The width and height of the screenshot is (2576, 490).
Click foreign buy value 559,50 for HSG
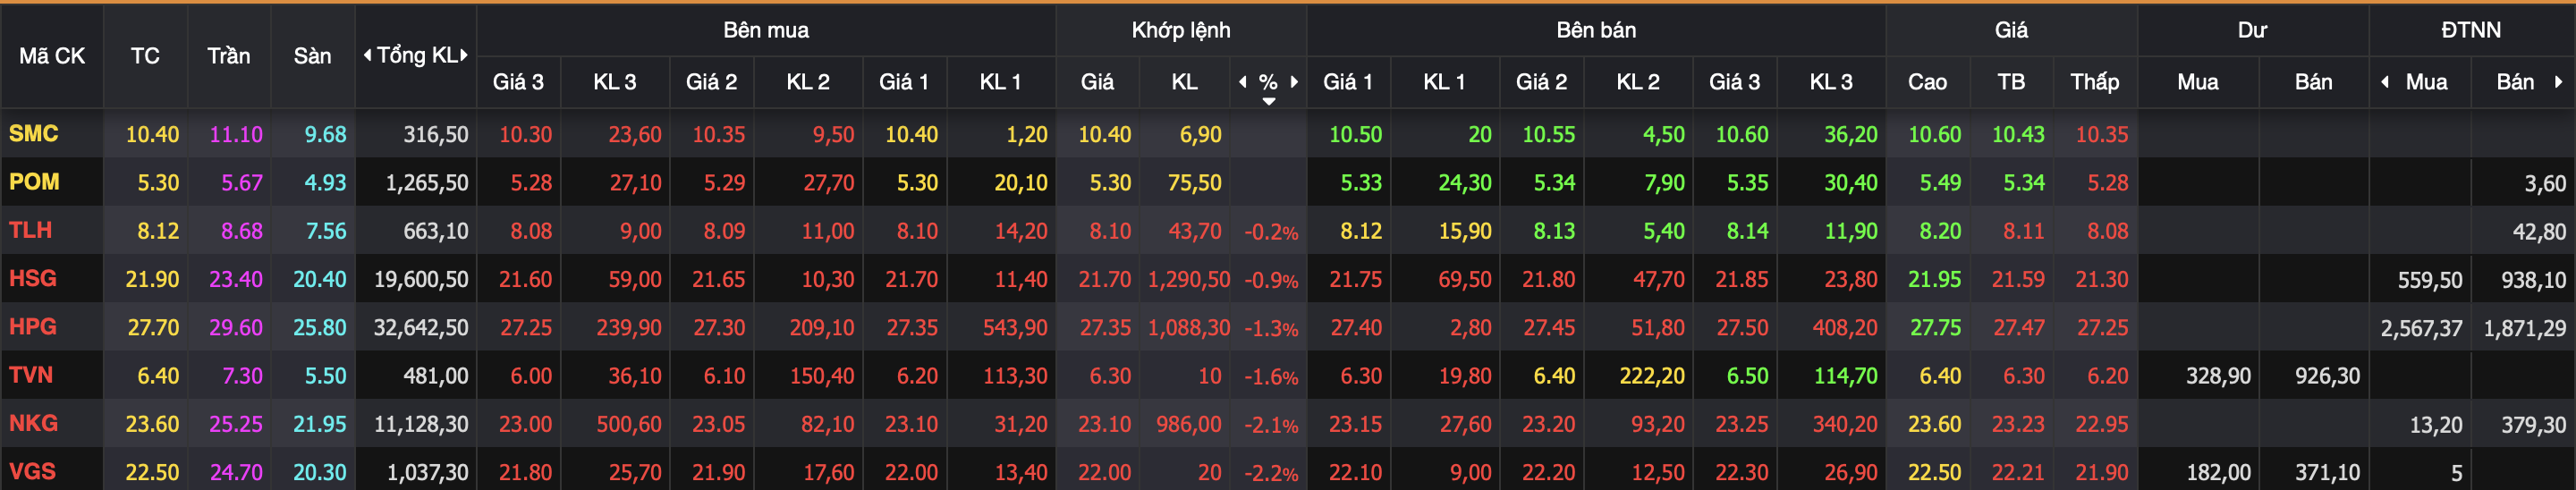click(2430, 280)
